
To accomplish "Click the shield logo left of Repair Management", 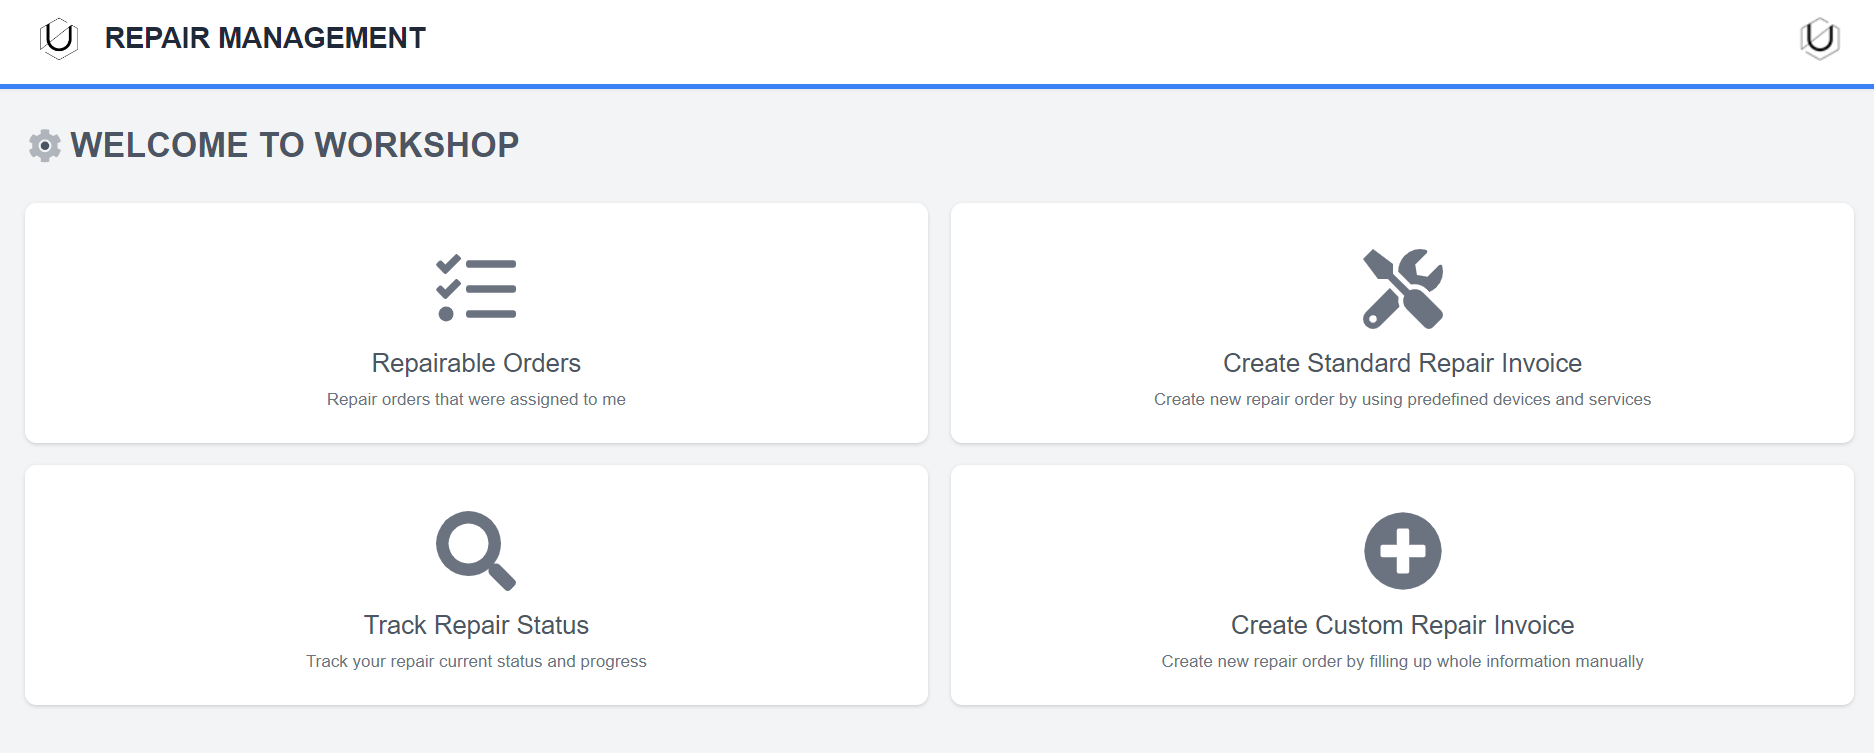I will click(x=59, y=38).
